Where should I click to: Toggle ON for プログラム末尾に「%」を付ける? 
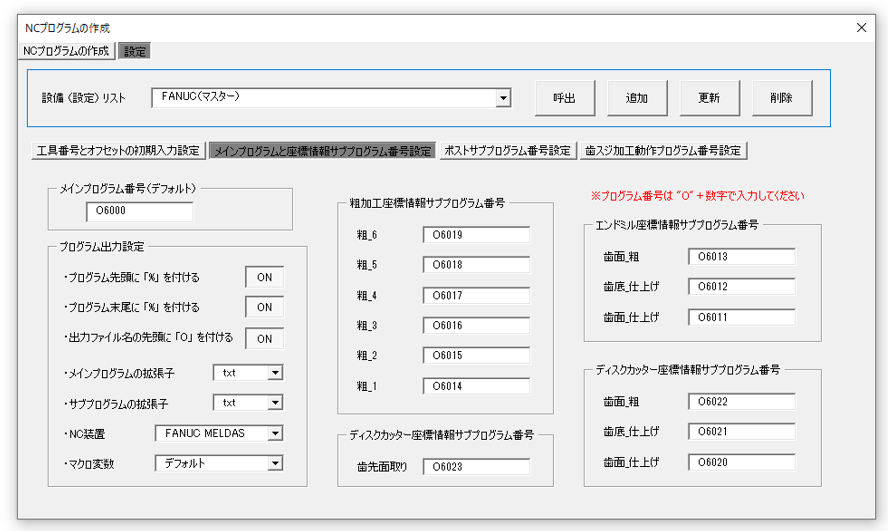(x=264, y=307)
